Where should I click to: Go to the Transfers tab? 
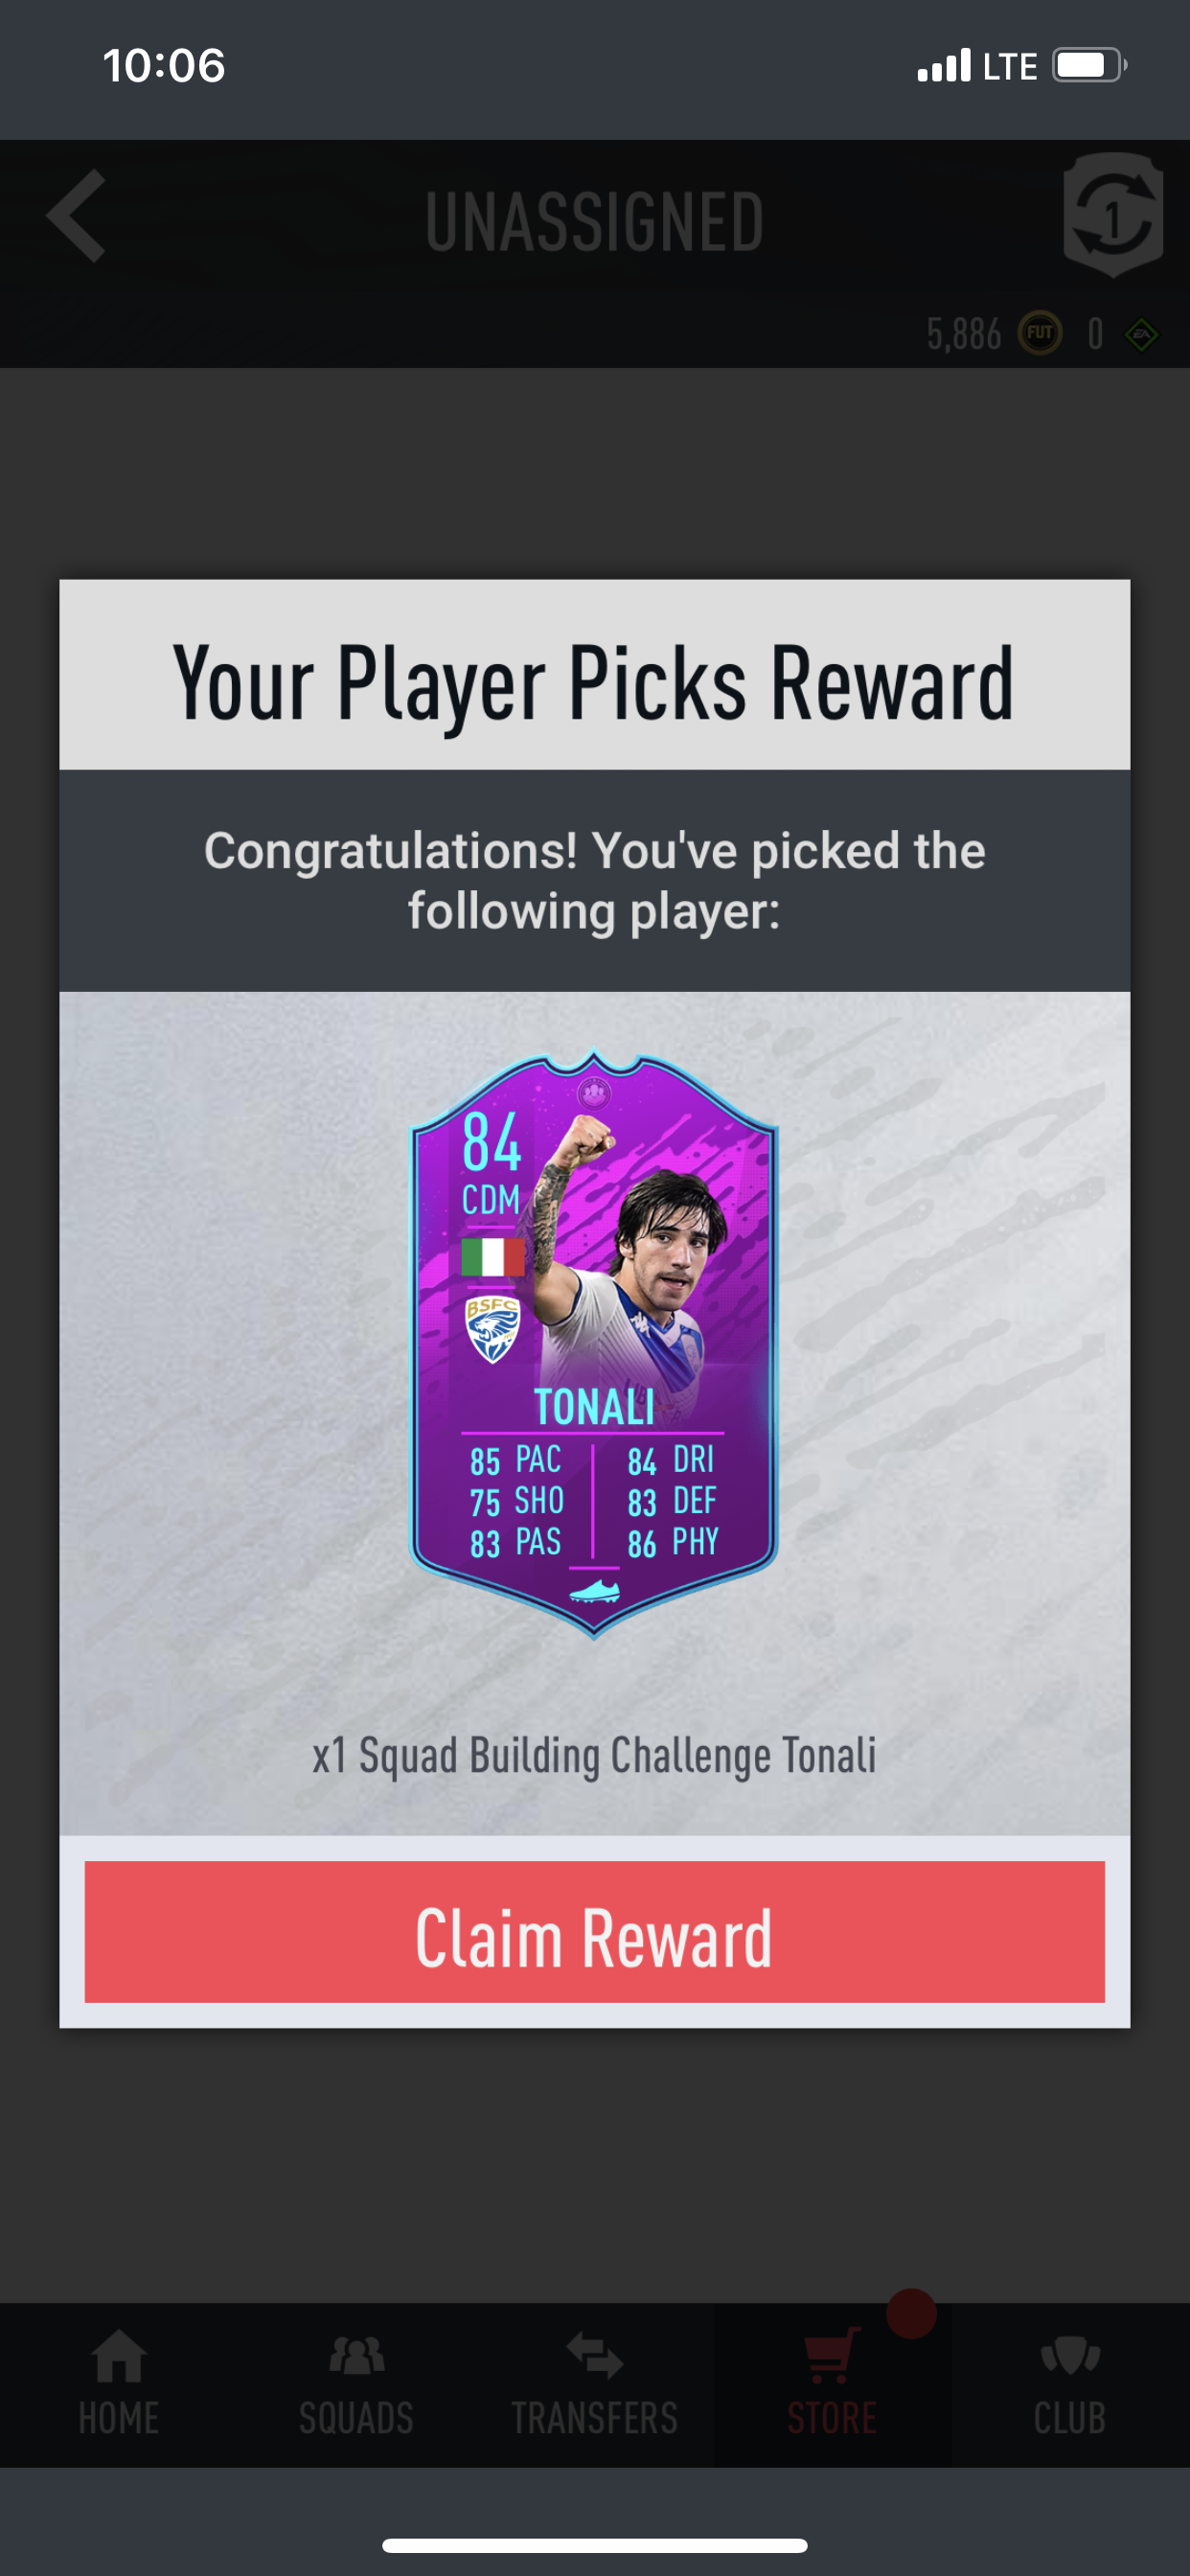[x=595, y=2386]
